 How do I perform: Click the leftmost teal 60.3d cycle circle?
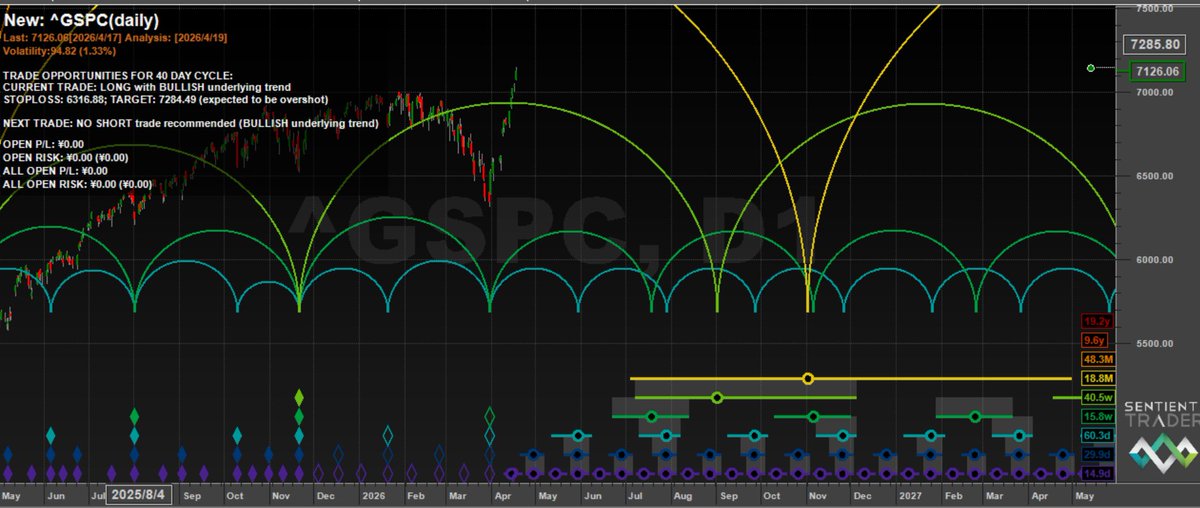coord(576,435)
